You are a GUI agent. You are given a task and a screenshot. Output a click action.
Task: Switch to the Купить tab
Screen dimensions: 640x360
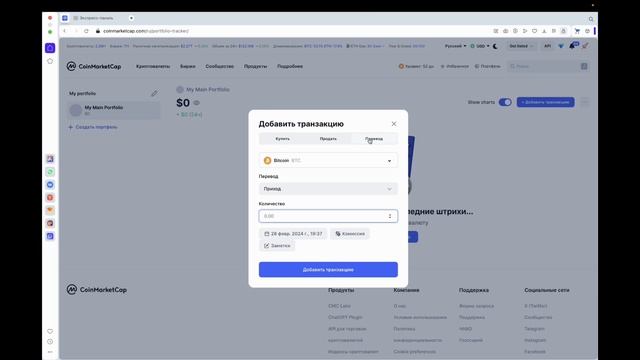pos(282,139)
